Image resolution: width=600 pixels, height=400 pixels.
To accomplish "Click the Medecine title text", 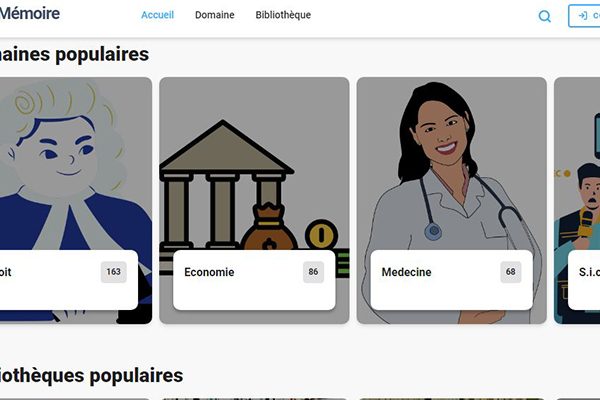I will pos(406,272).
